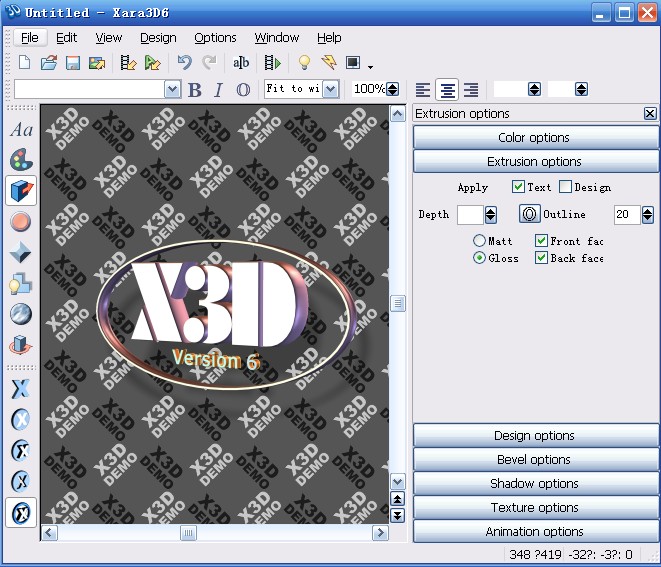
Task: Expand the Color options panel
Action: pos(535,137)
